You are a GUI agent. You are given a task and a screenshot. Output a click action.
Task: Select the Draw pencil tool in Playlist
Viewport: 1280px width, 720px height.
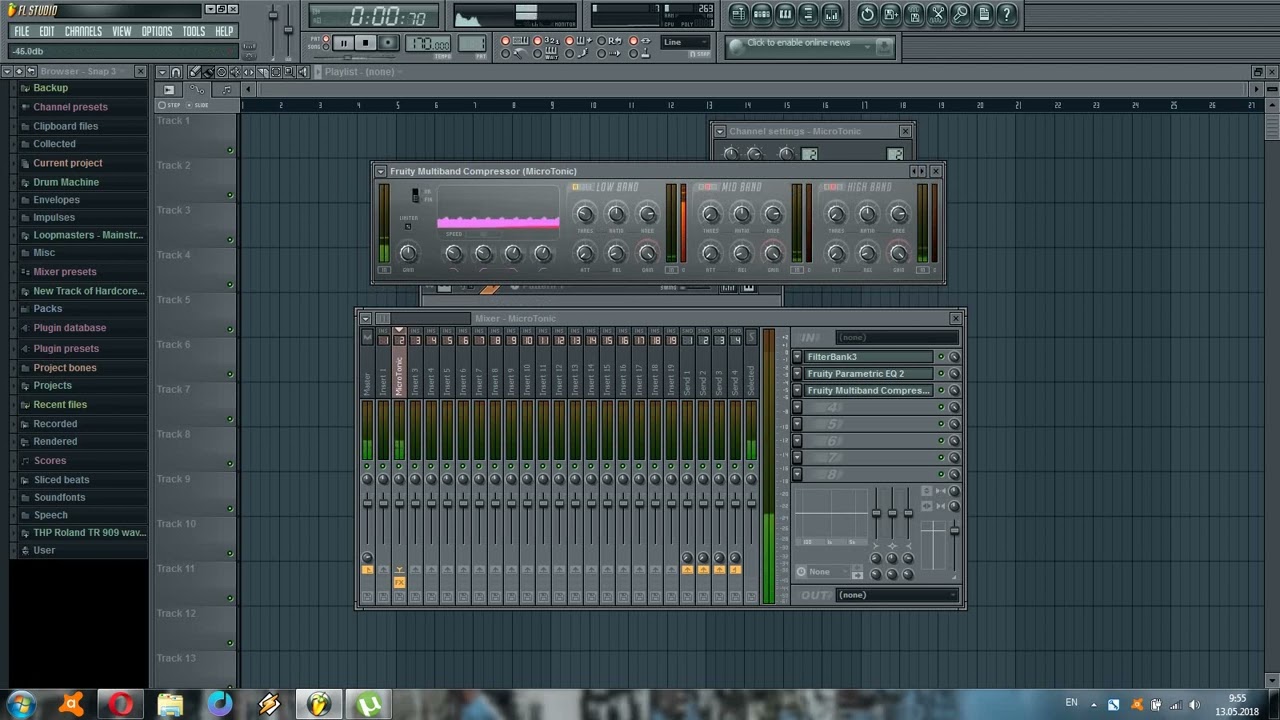[195, 72]
